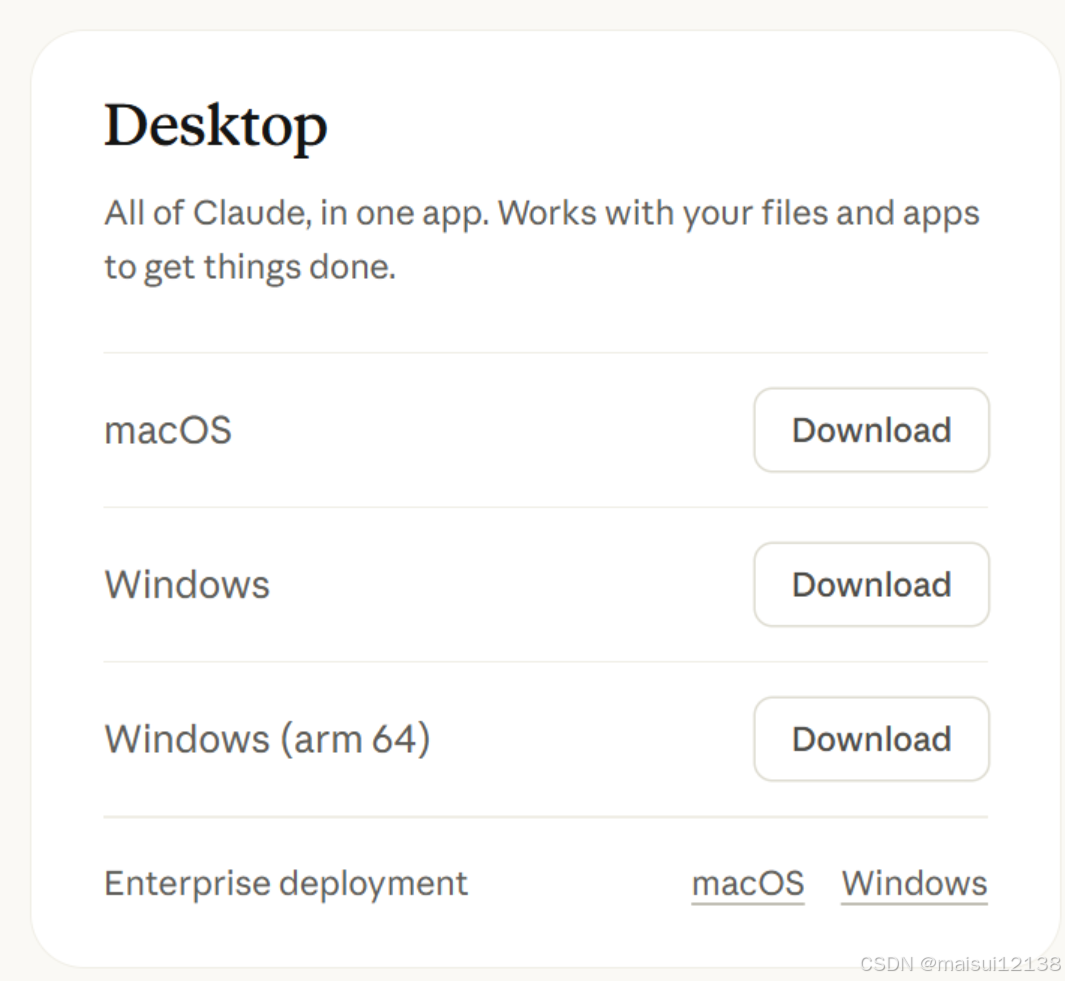Select the "macOS" platform label
The image size is (1065, 981).
[168, 431]
